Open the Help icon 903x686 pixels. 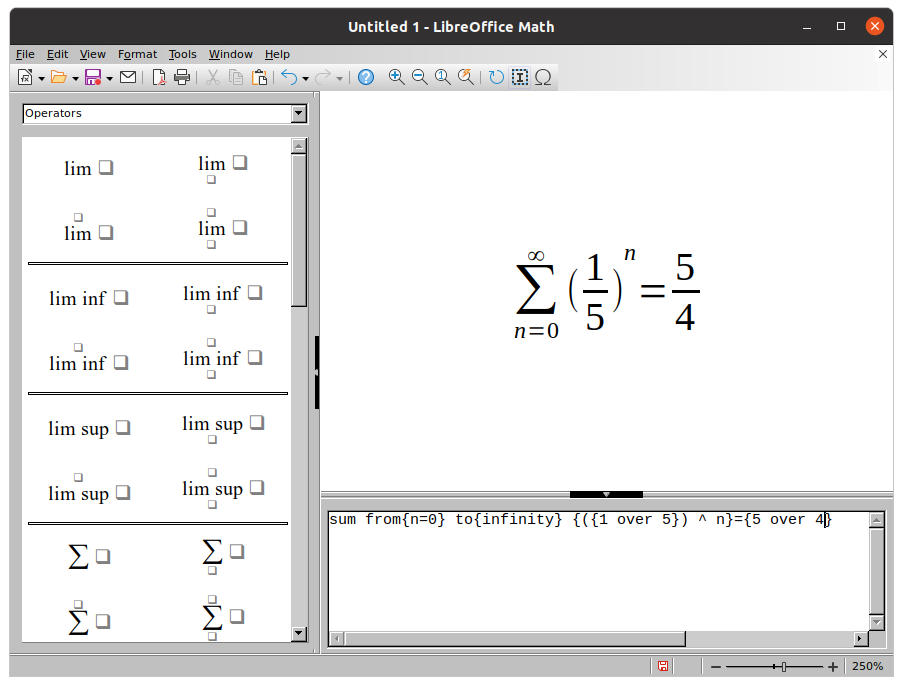(x=365, y=77)
